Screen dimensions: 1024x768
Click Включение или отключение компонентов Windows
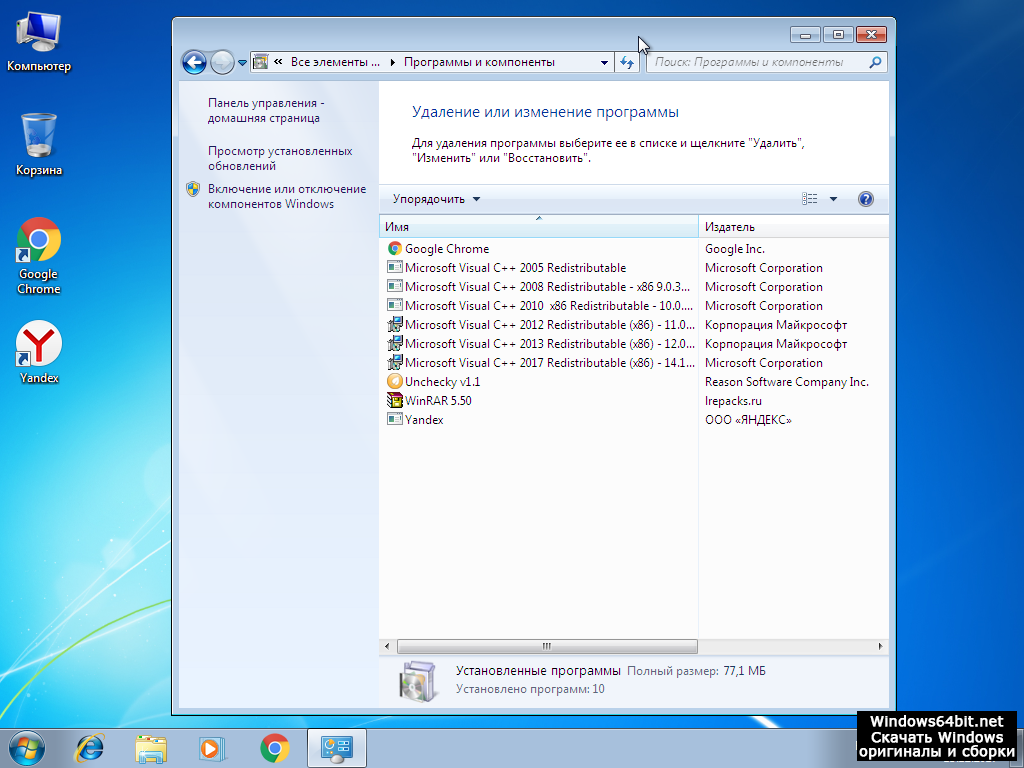287,196
